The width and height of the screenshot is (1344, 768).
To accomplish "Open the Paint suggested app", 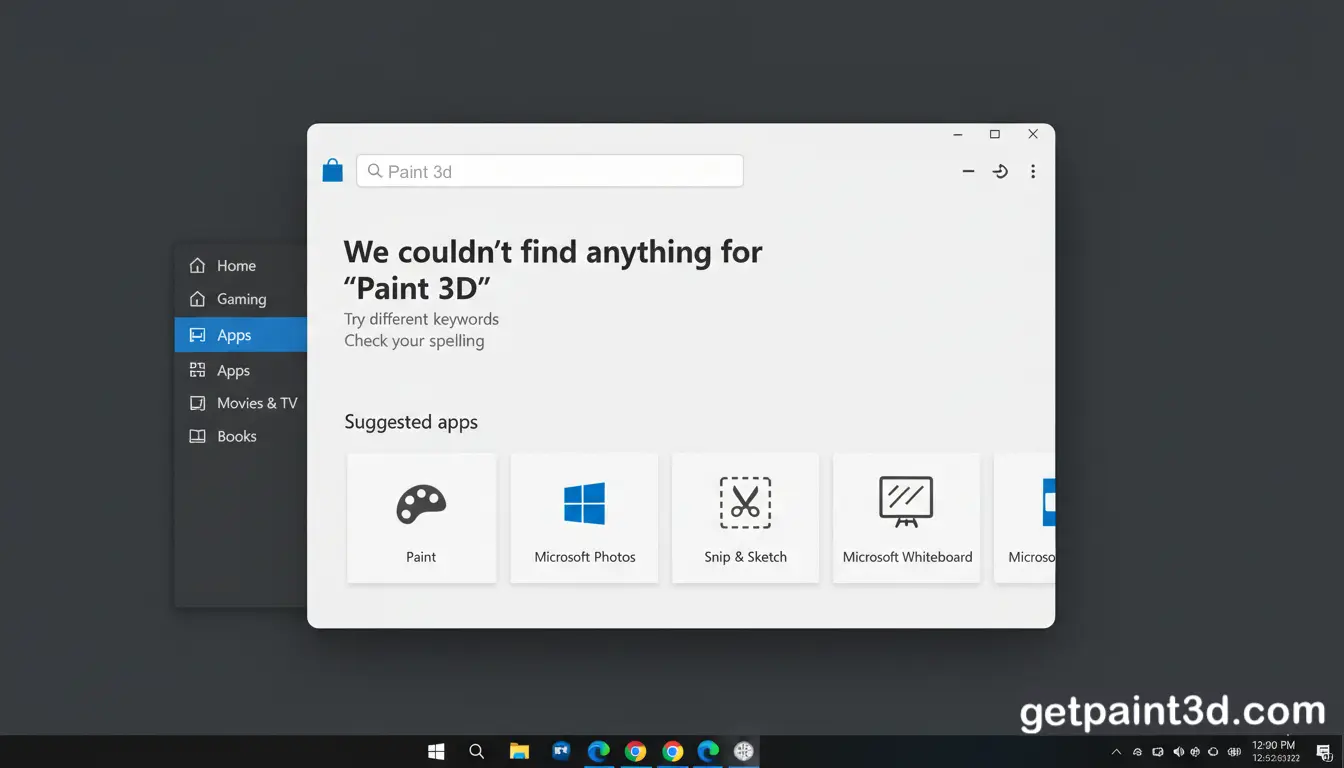I will click(x=421, y=517).
